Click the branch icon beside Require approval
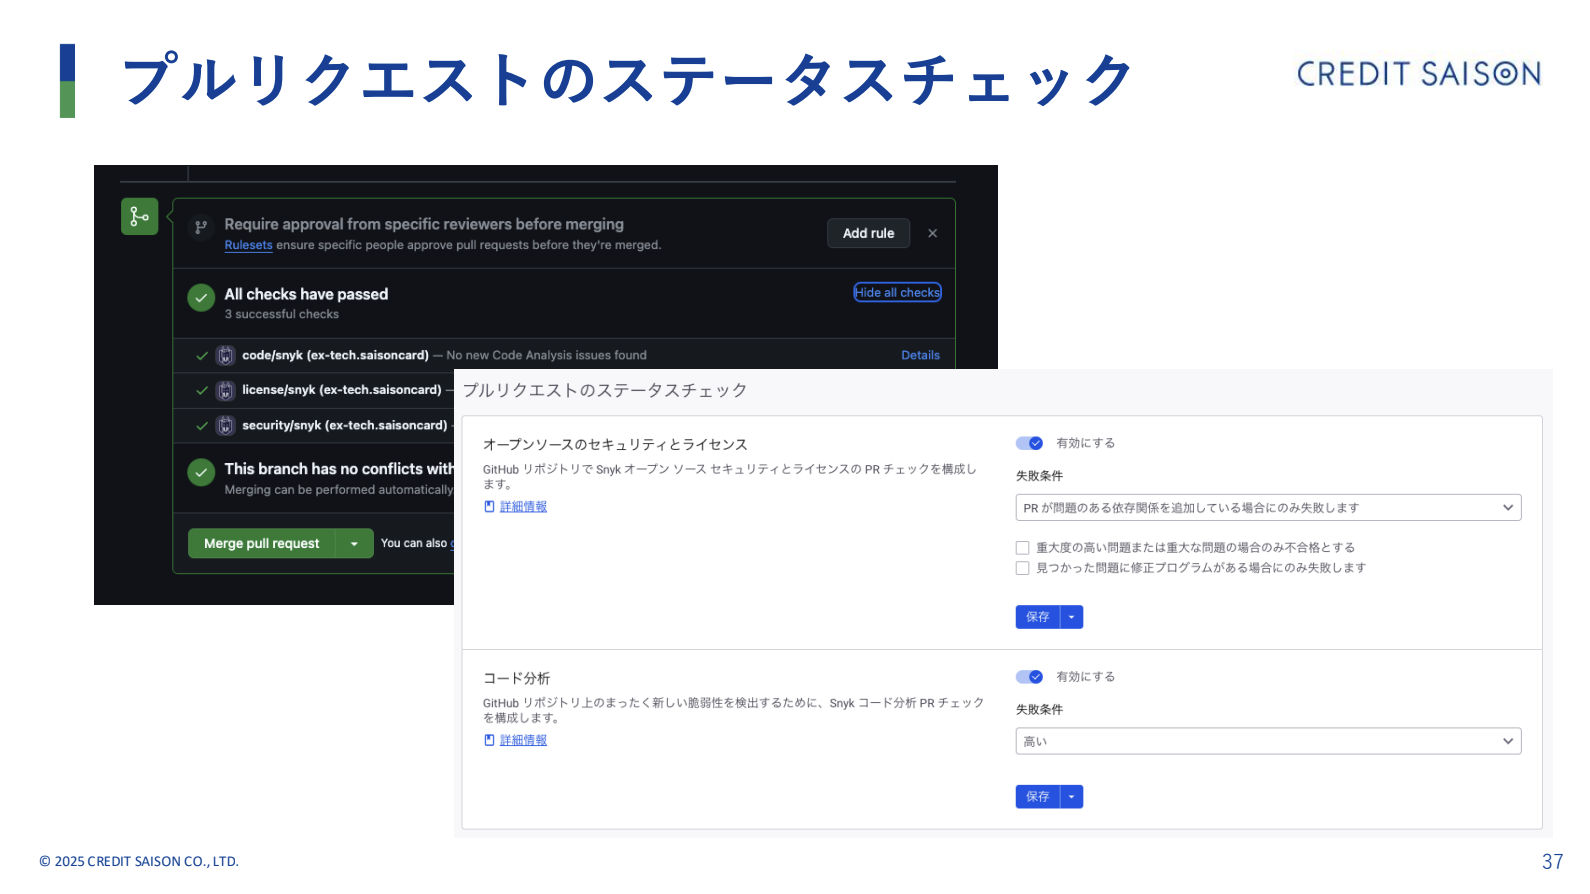This screenshot has width=1590, height=894. (201, 227)
